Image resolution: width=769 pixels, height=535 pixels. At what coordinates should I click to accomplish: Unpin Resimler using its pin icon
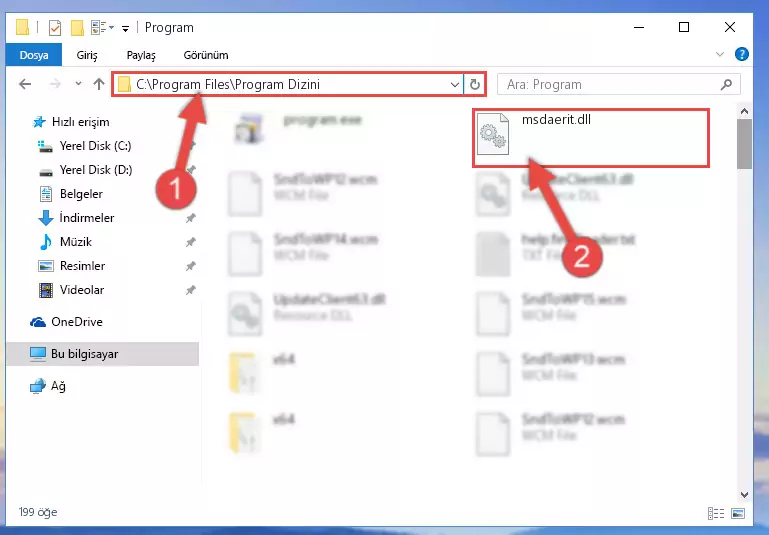pos(190,266)
